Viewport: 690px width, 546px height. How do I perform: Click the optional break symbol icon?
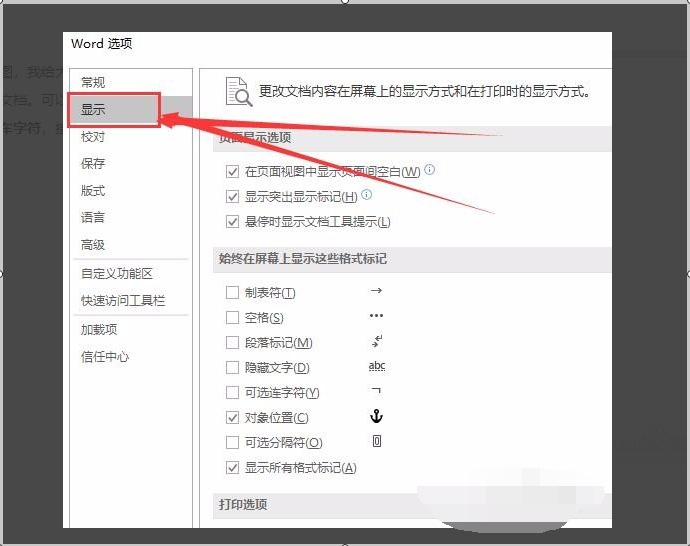pos(377,441)
